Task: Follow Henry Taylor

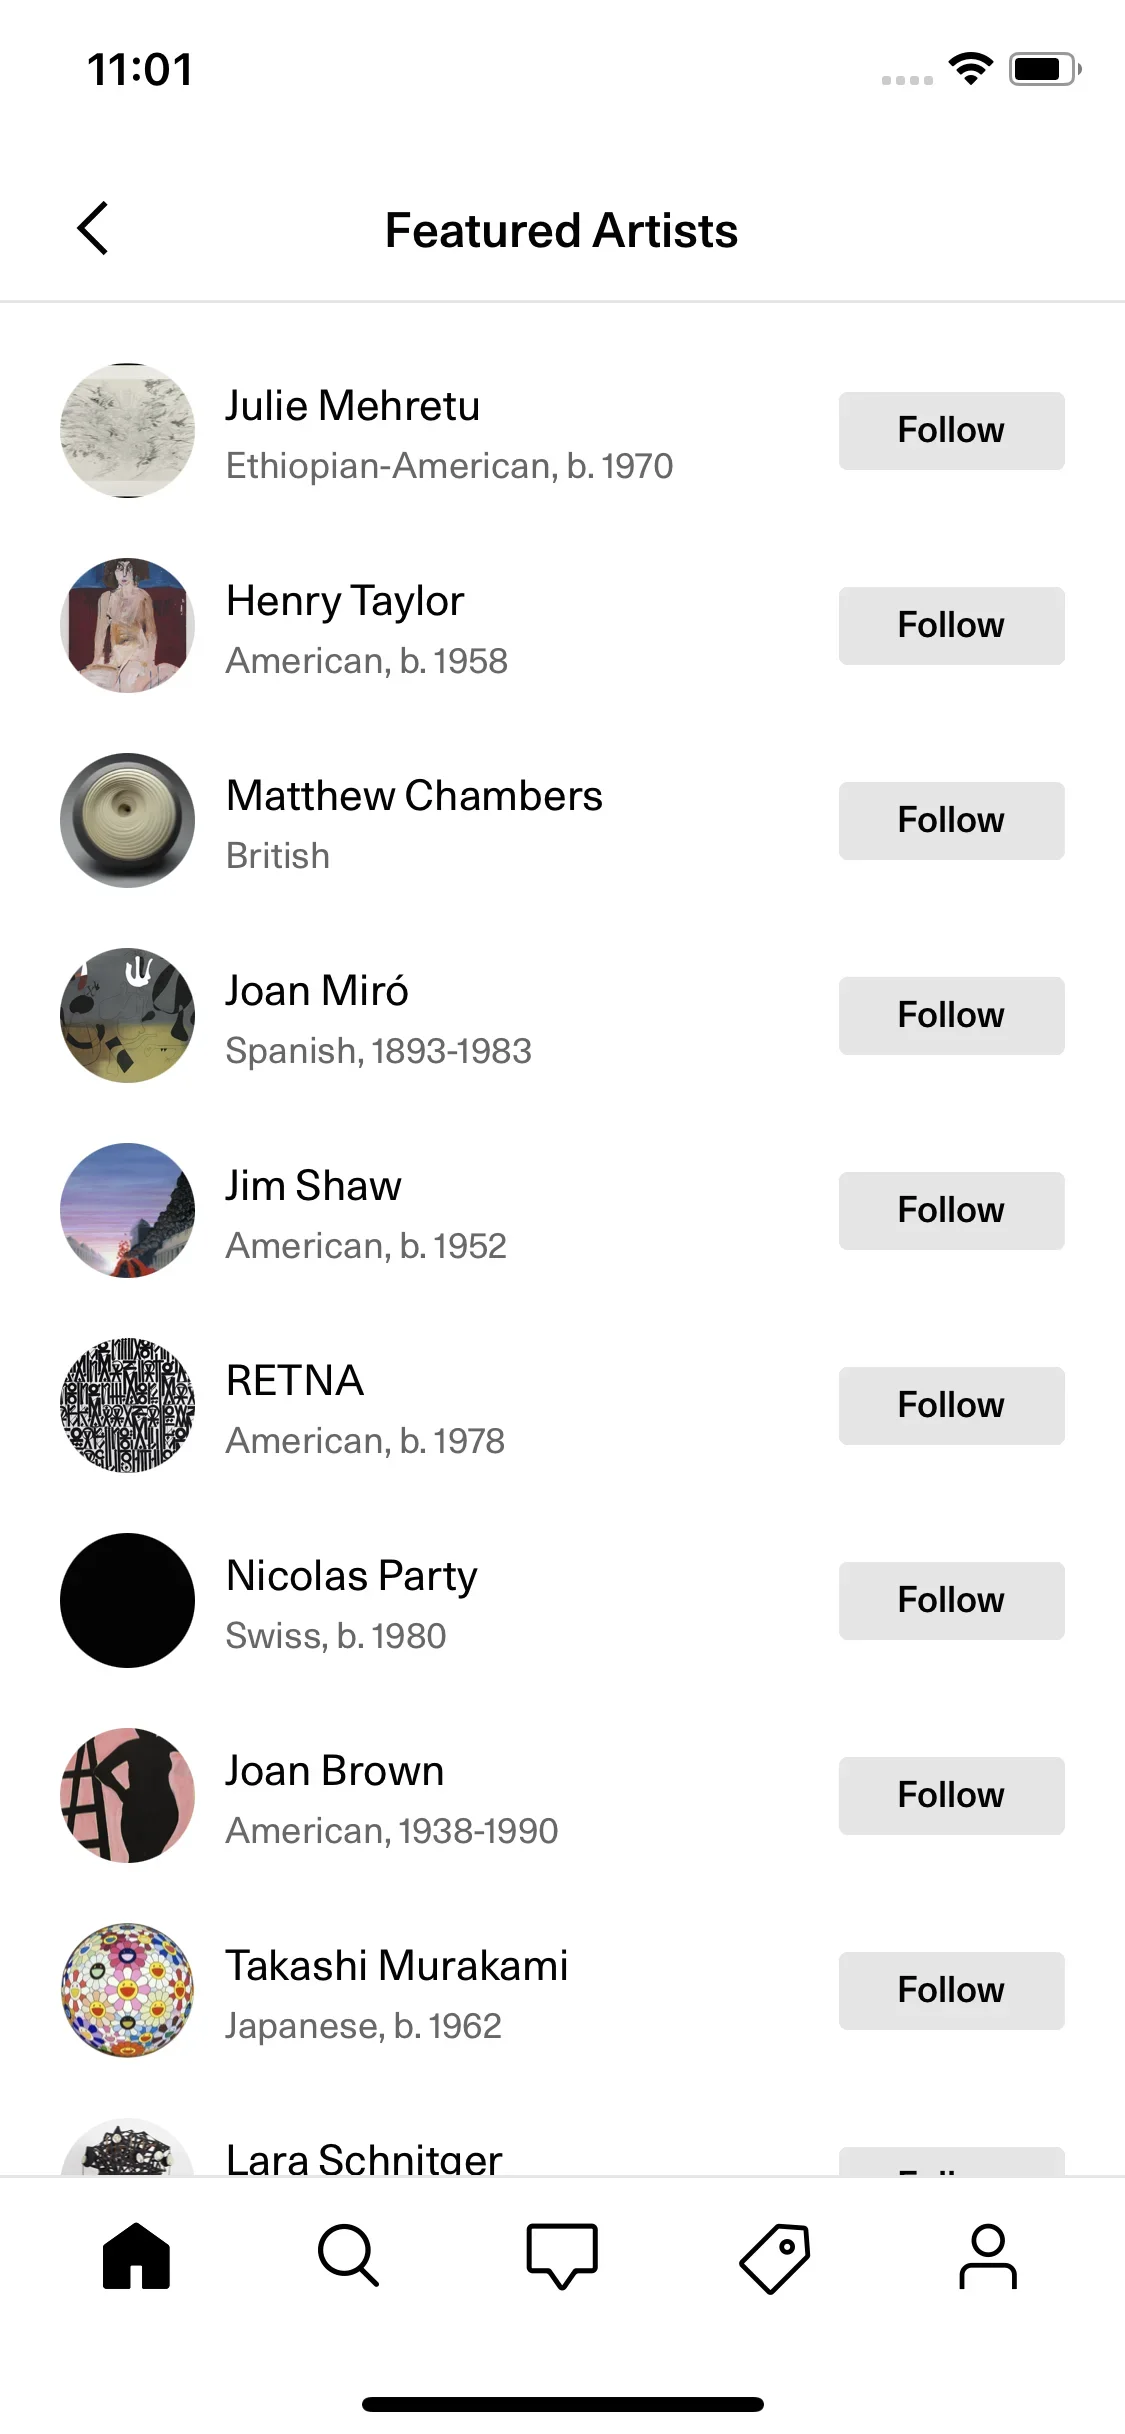Action: coord(951,625)
